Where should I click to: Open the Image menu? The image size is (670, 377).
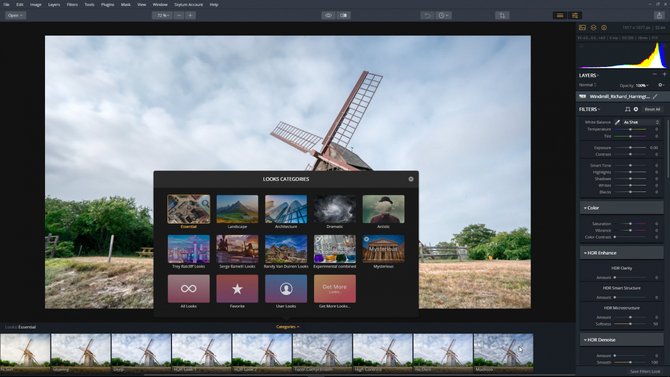click(35, 4)
